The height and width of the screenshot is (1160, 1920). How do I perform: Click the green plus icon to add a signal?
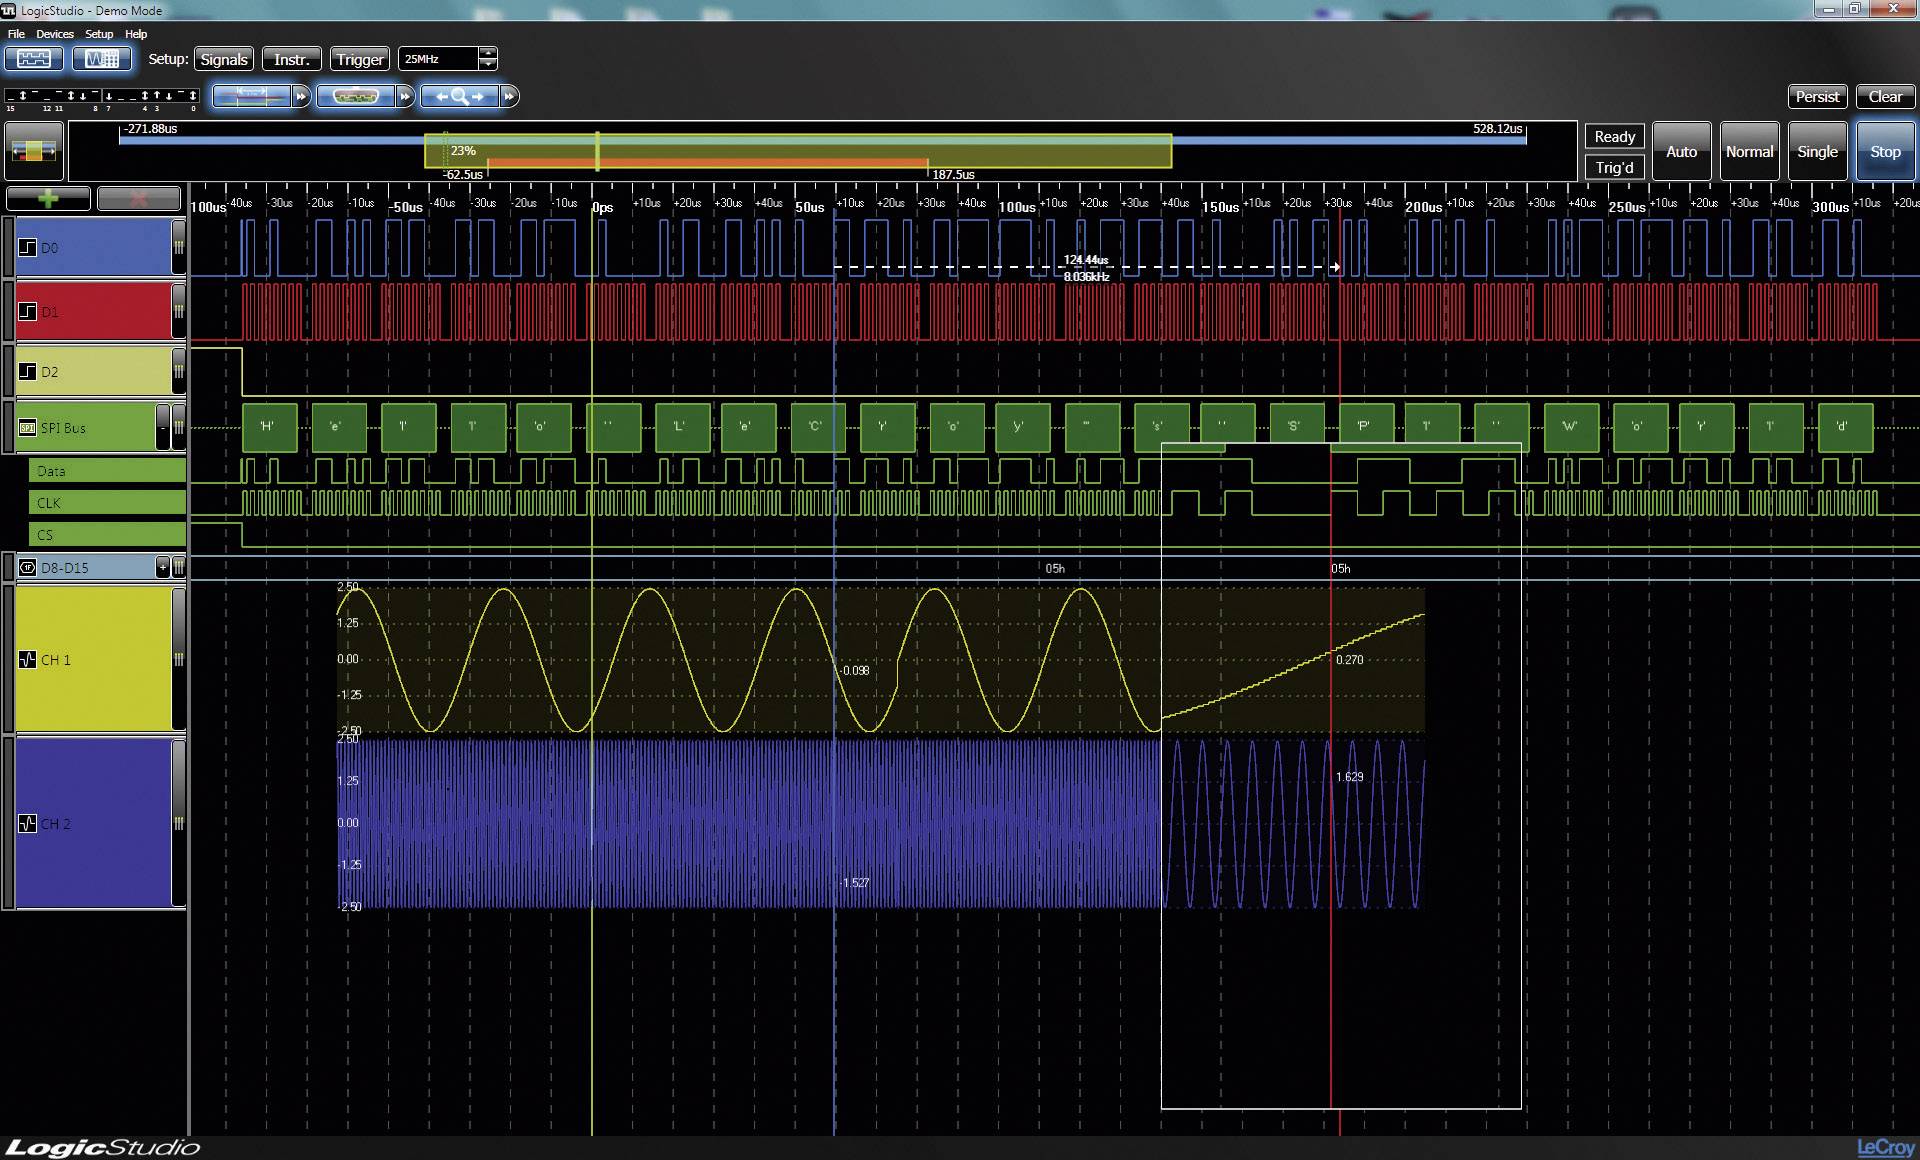pos(48,197)
